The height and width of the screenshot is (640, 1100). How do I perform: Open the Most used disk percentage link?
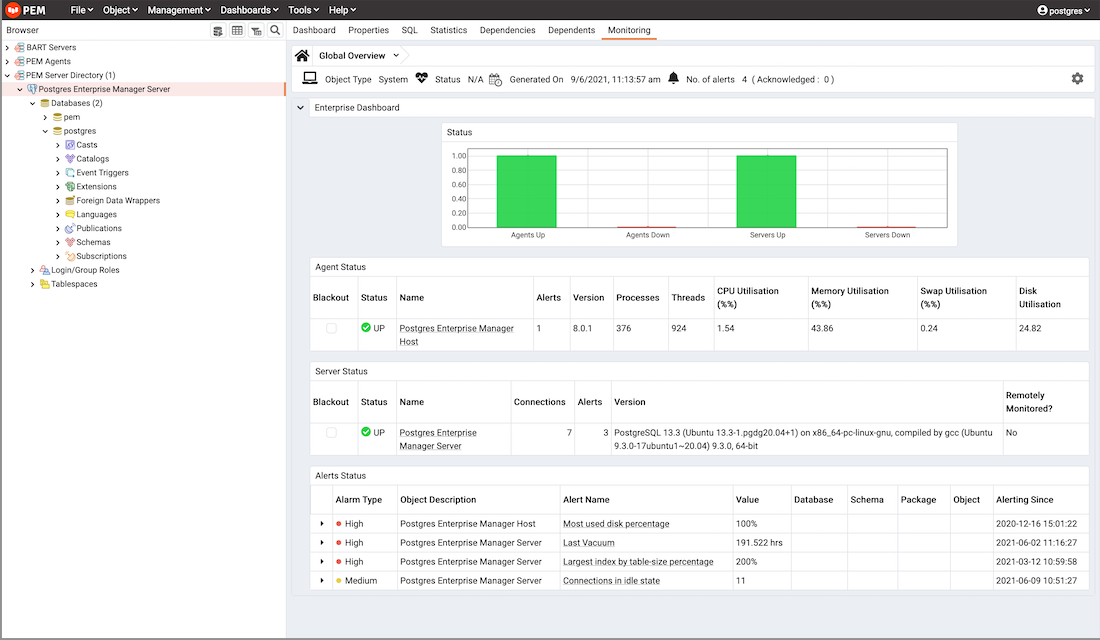(616, 524)
